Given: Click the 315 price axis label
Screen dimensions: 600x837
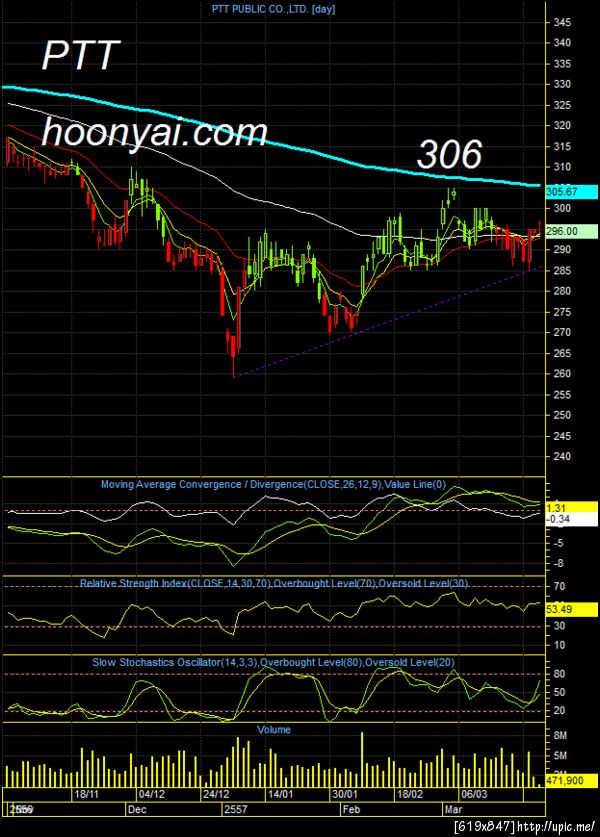Looking at the screenshot, I should coord(562,147).
